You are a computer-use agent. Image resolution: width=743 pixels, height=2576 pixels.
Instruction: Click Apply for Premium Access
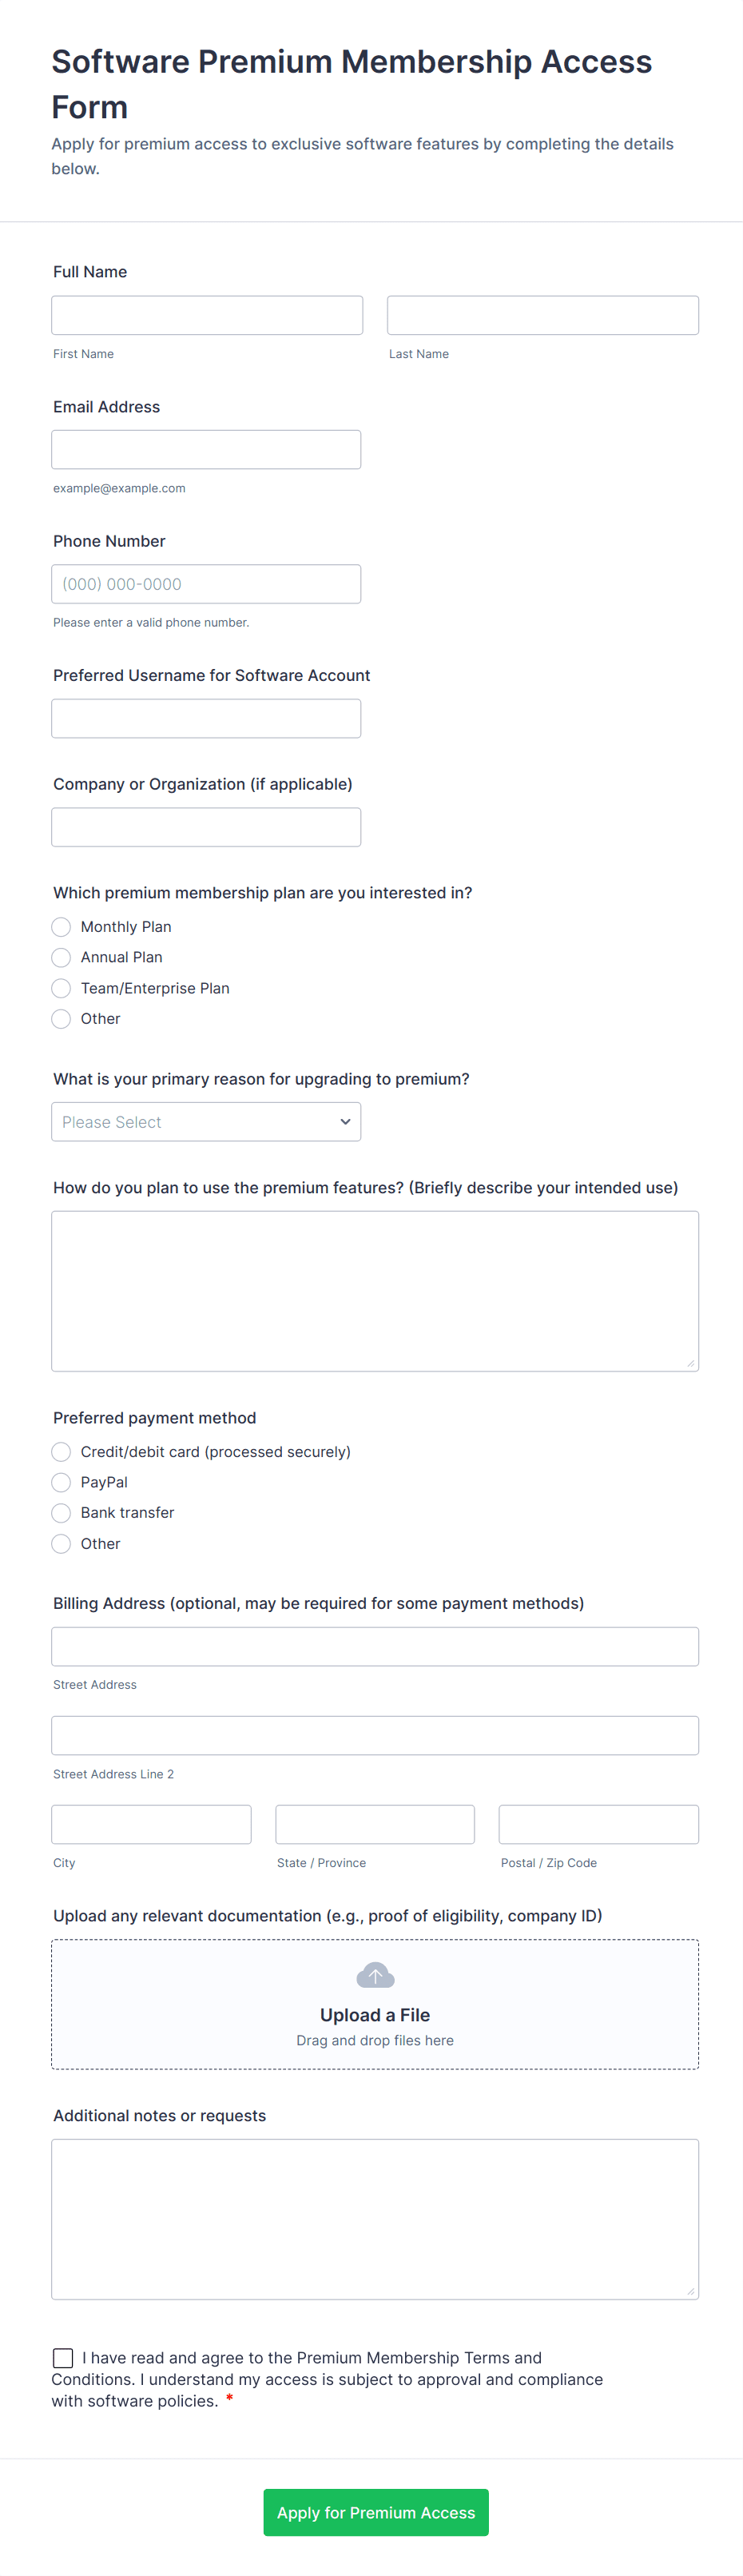(x=375, y=2512)
